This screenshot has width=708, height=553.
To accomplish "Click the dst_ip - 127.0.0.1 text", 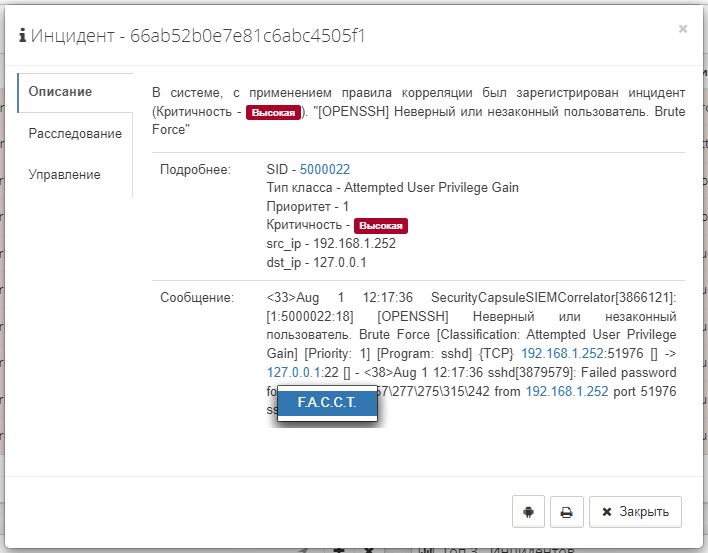I will tap(317, 263).
